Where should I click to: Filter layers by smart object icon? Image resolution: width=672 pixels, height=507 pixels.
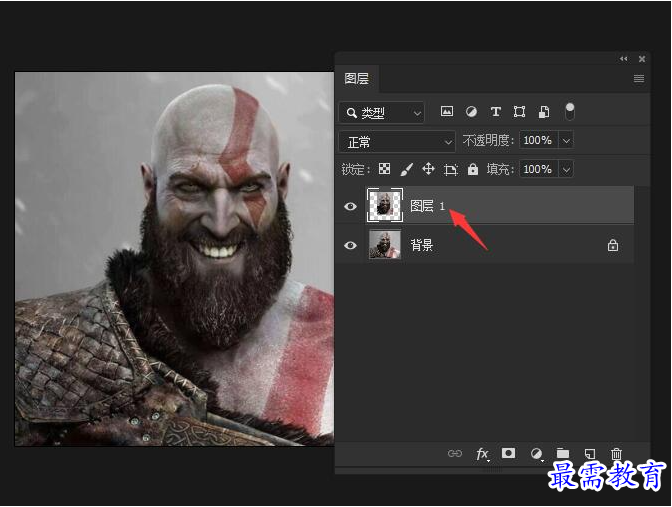(x=544, y=112)
